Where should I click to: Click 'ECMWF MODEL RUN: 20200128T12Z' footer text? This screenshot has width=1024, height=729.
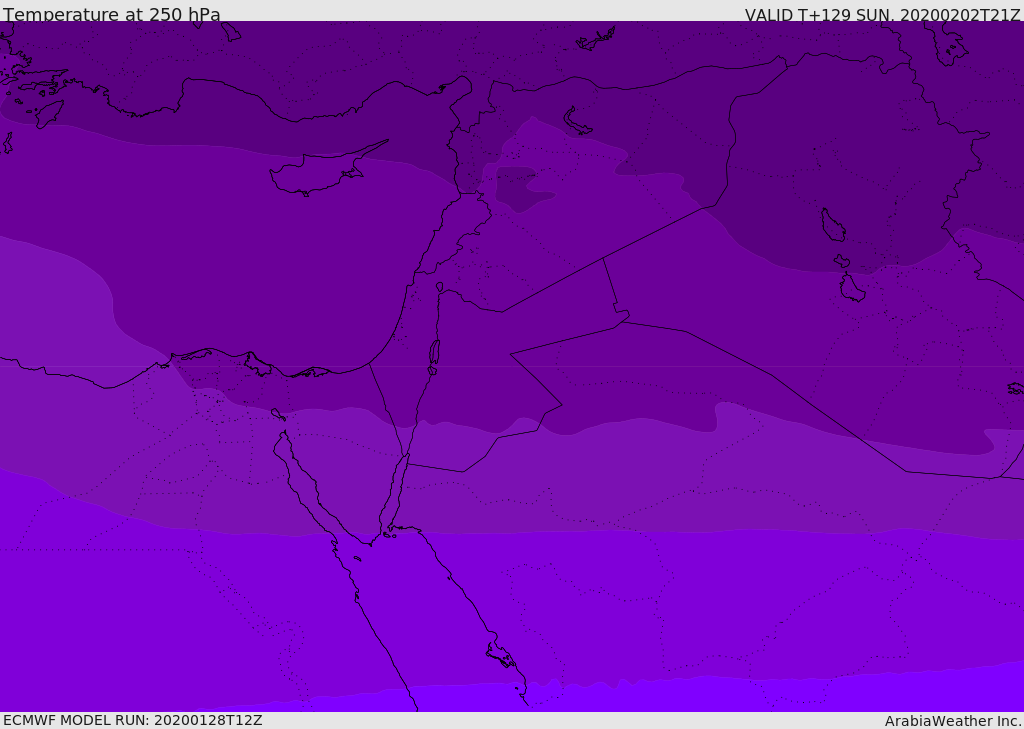[x=133, y=721]
